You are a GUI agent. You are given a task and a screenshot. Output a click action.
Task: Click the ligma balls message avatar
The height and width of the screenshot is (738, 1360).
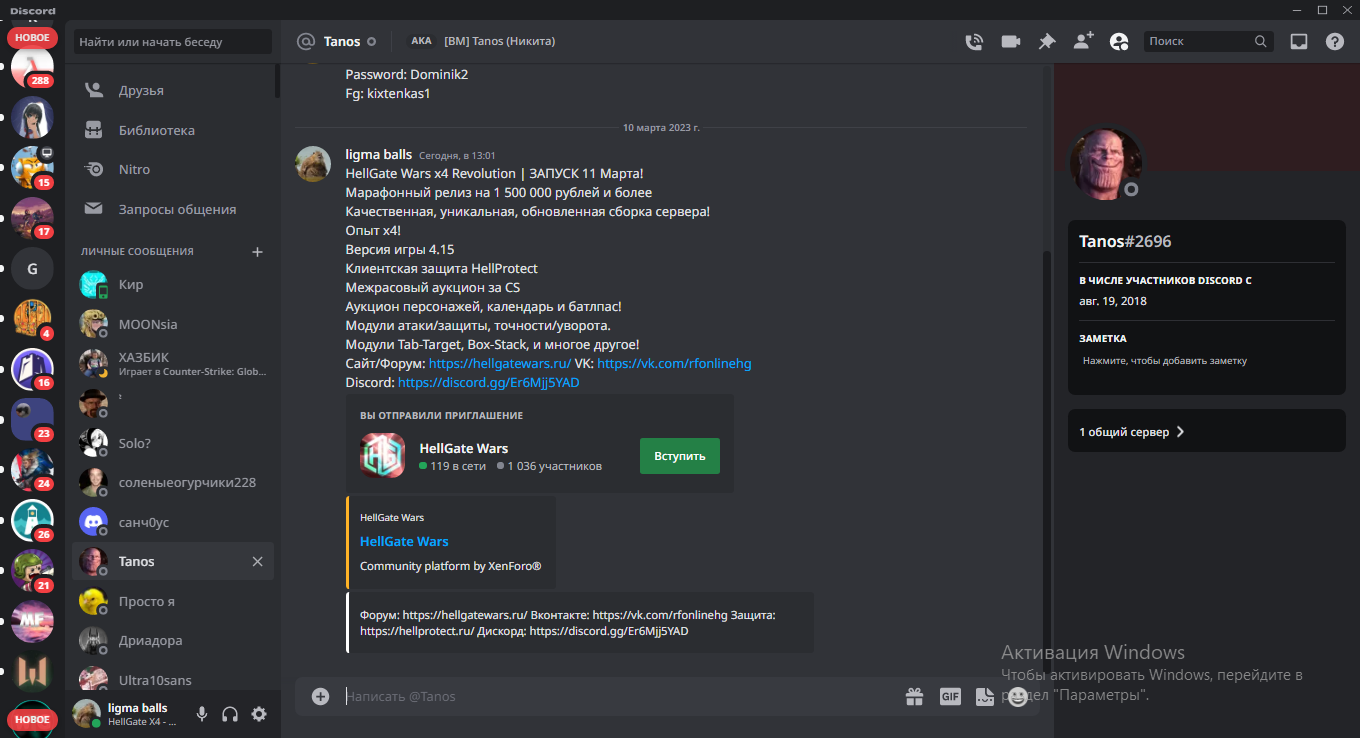pyautogui.click(x=313, y=164)
